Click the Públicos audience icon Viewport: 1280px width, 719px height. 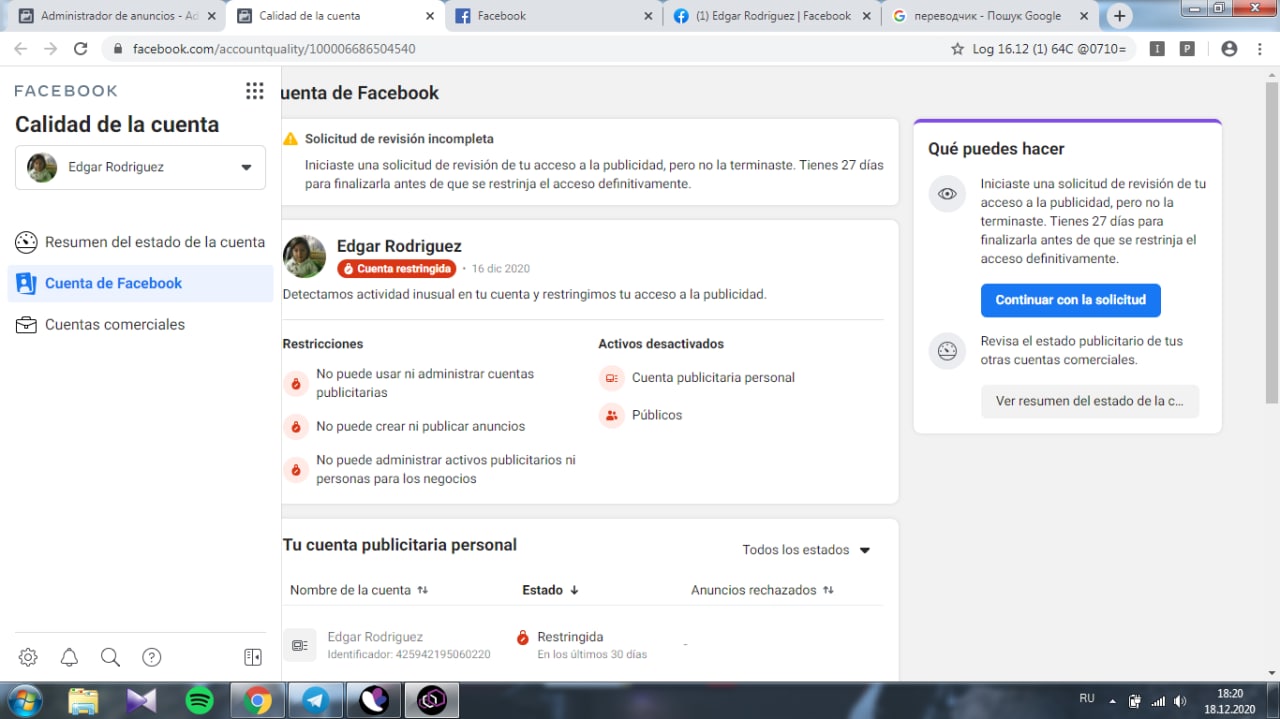tap(611, 415)
